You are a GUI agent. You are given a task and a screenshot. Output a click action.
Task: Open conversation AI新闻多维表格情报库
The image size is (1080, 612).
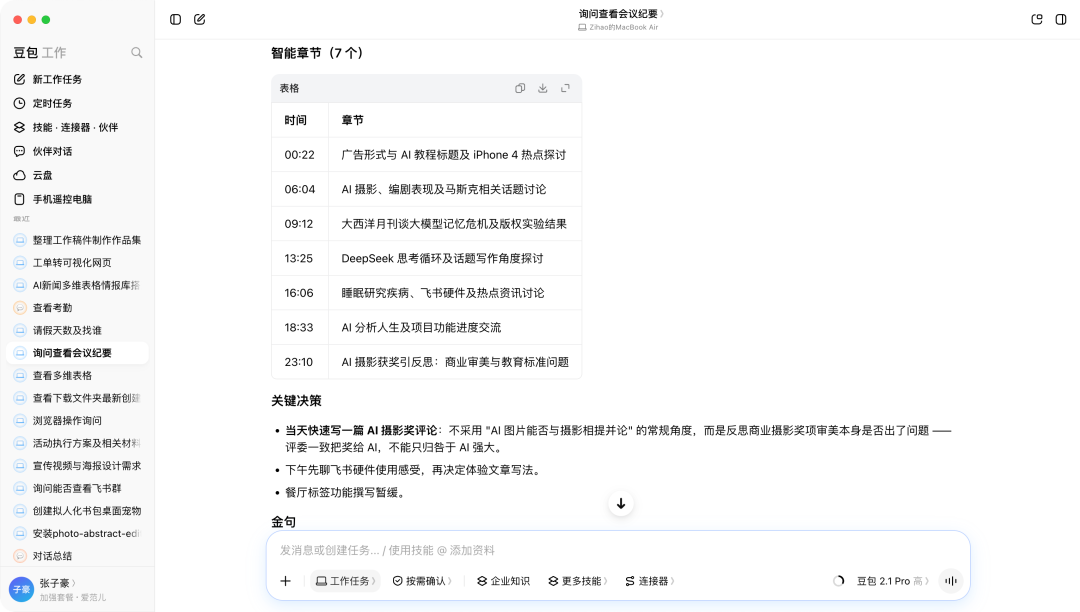[77, 285]
